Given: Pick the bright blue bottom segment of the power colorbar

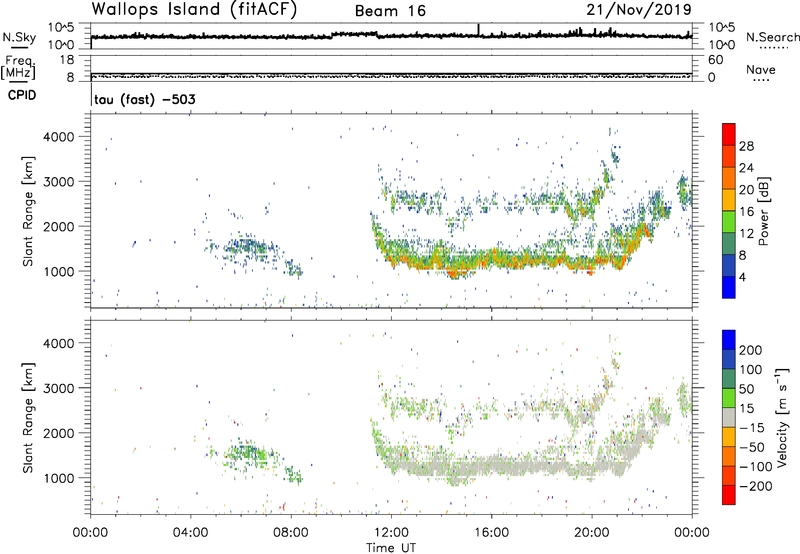Looking at the screenshot, I should point(729,287).
